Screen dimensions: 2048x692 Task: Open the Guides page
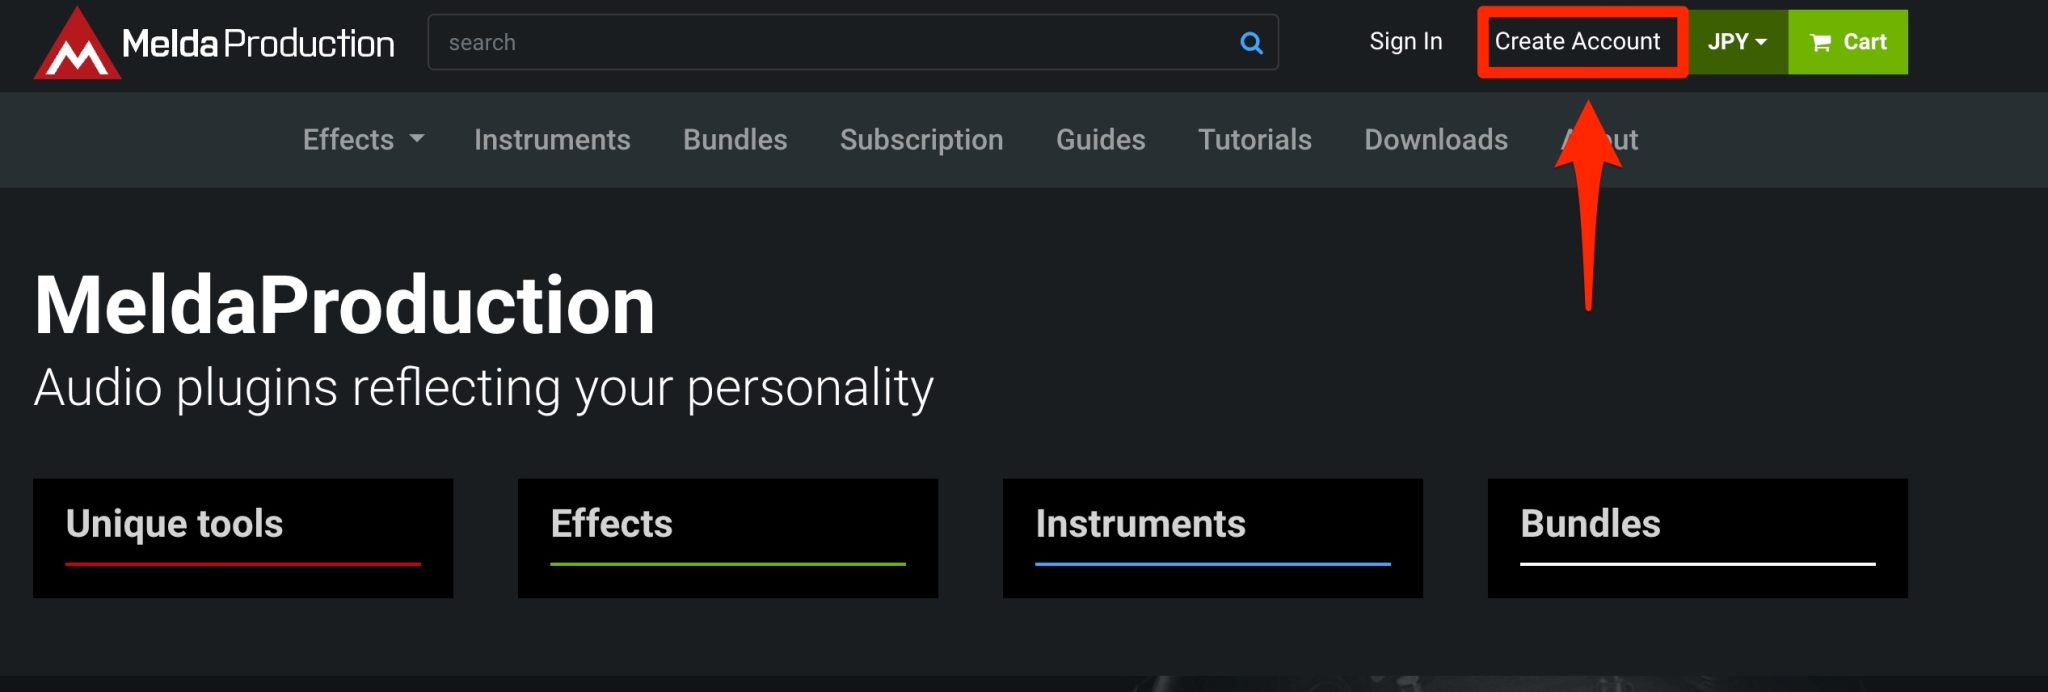point(1100,140)
